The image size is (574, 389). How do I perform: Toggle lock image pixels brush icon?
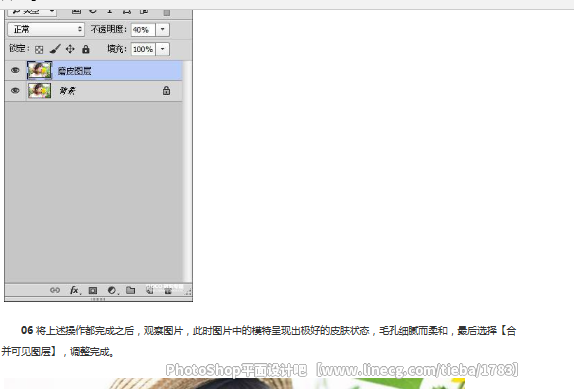click(x=55, y=49)
